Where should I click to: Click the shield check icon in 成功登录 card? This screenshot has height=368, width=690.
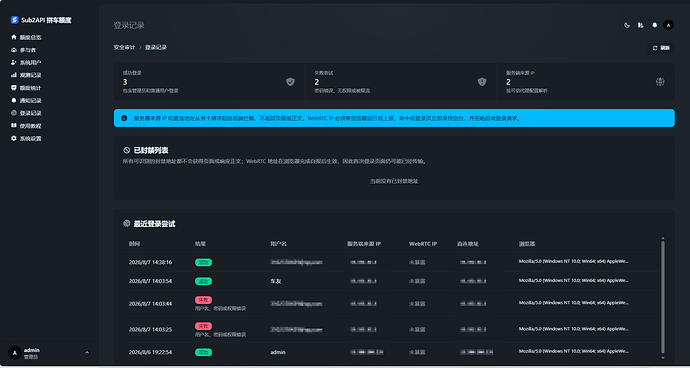pyautogui.click(x=290, y=81)
